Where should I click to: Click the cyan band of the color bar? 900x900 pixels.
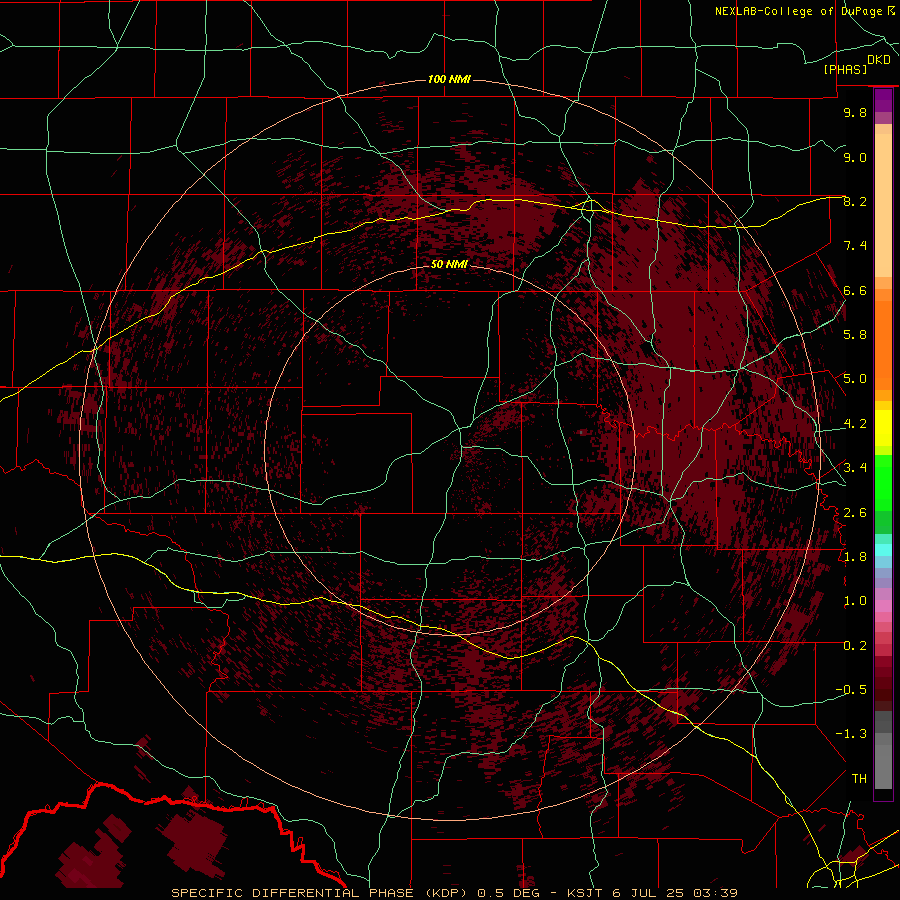[x=883, y=550]
